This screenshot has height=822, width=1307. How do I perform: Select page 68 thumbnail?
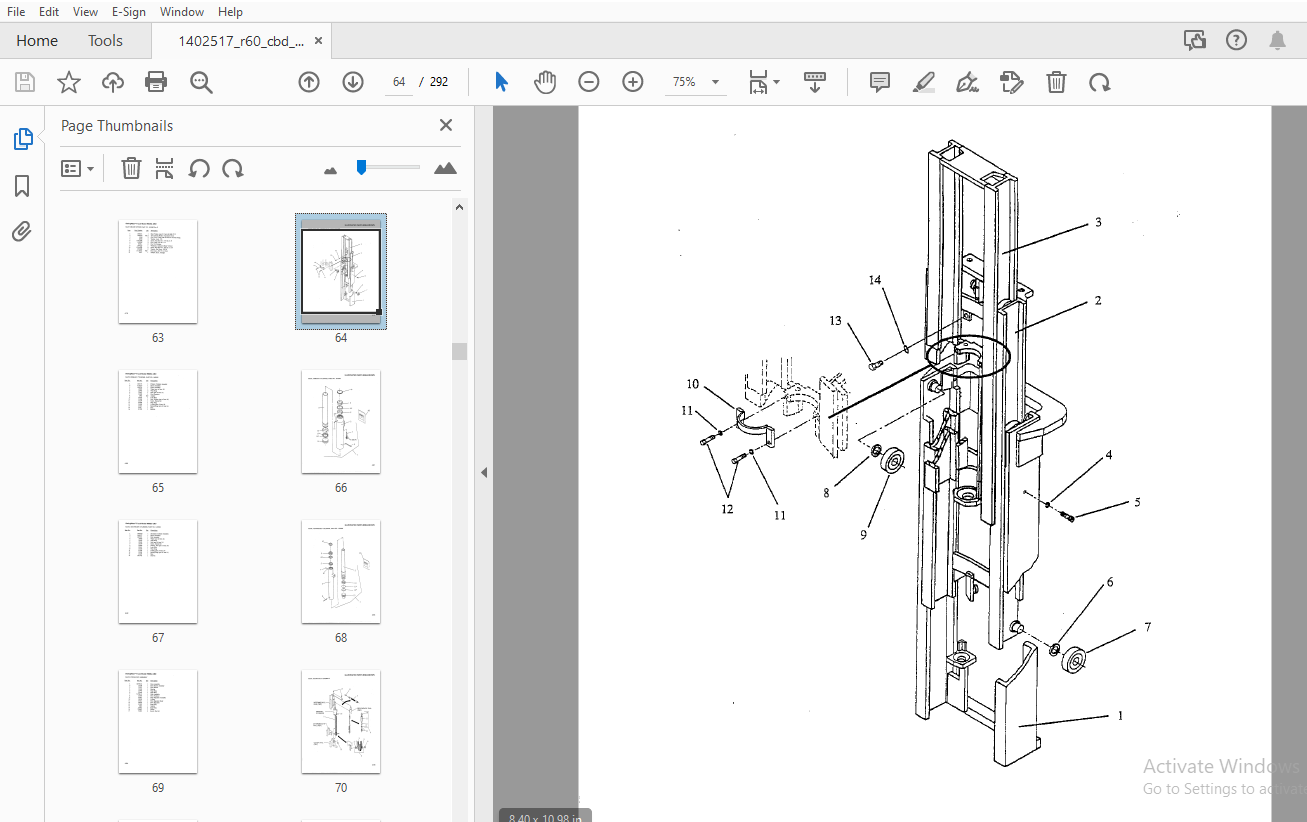341,572
